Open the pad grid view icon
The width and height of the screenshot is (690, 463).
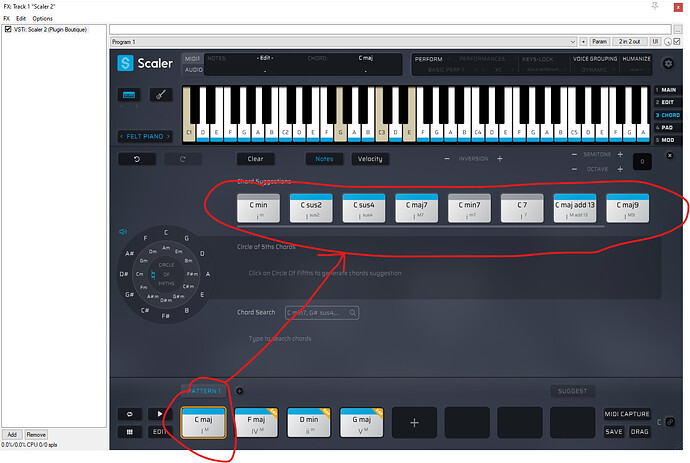pyautogui.click(x=130, y=432)
